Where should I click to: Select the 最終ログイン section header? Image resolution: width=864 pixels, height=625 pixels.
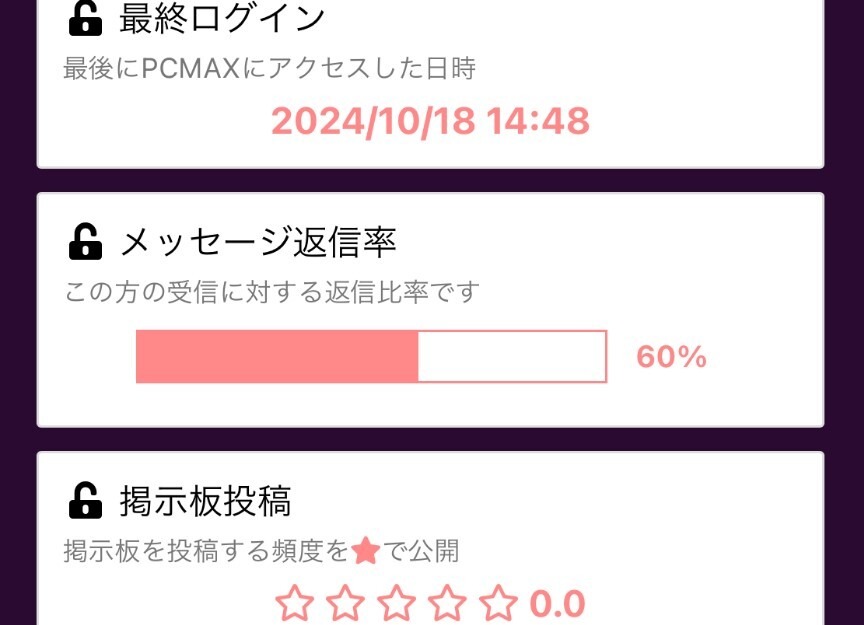220,15
